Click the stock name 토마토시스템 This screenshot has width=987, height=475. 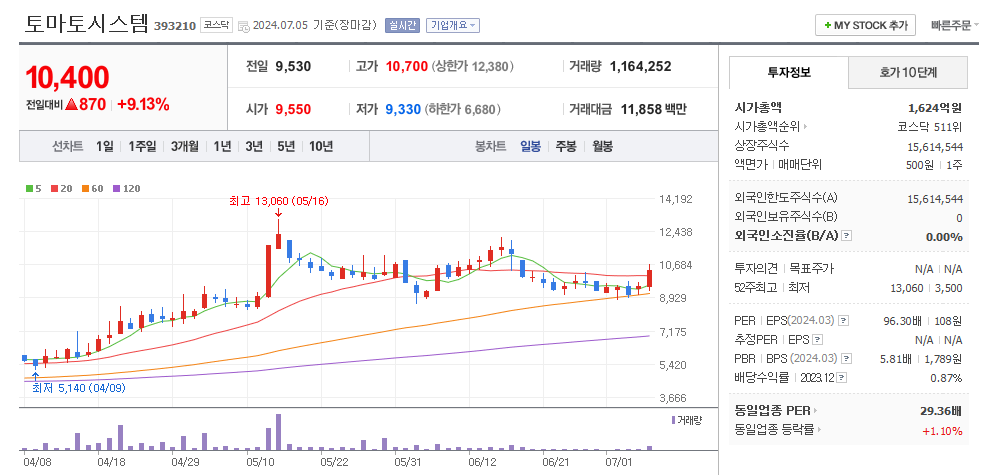point(87,24)
